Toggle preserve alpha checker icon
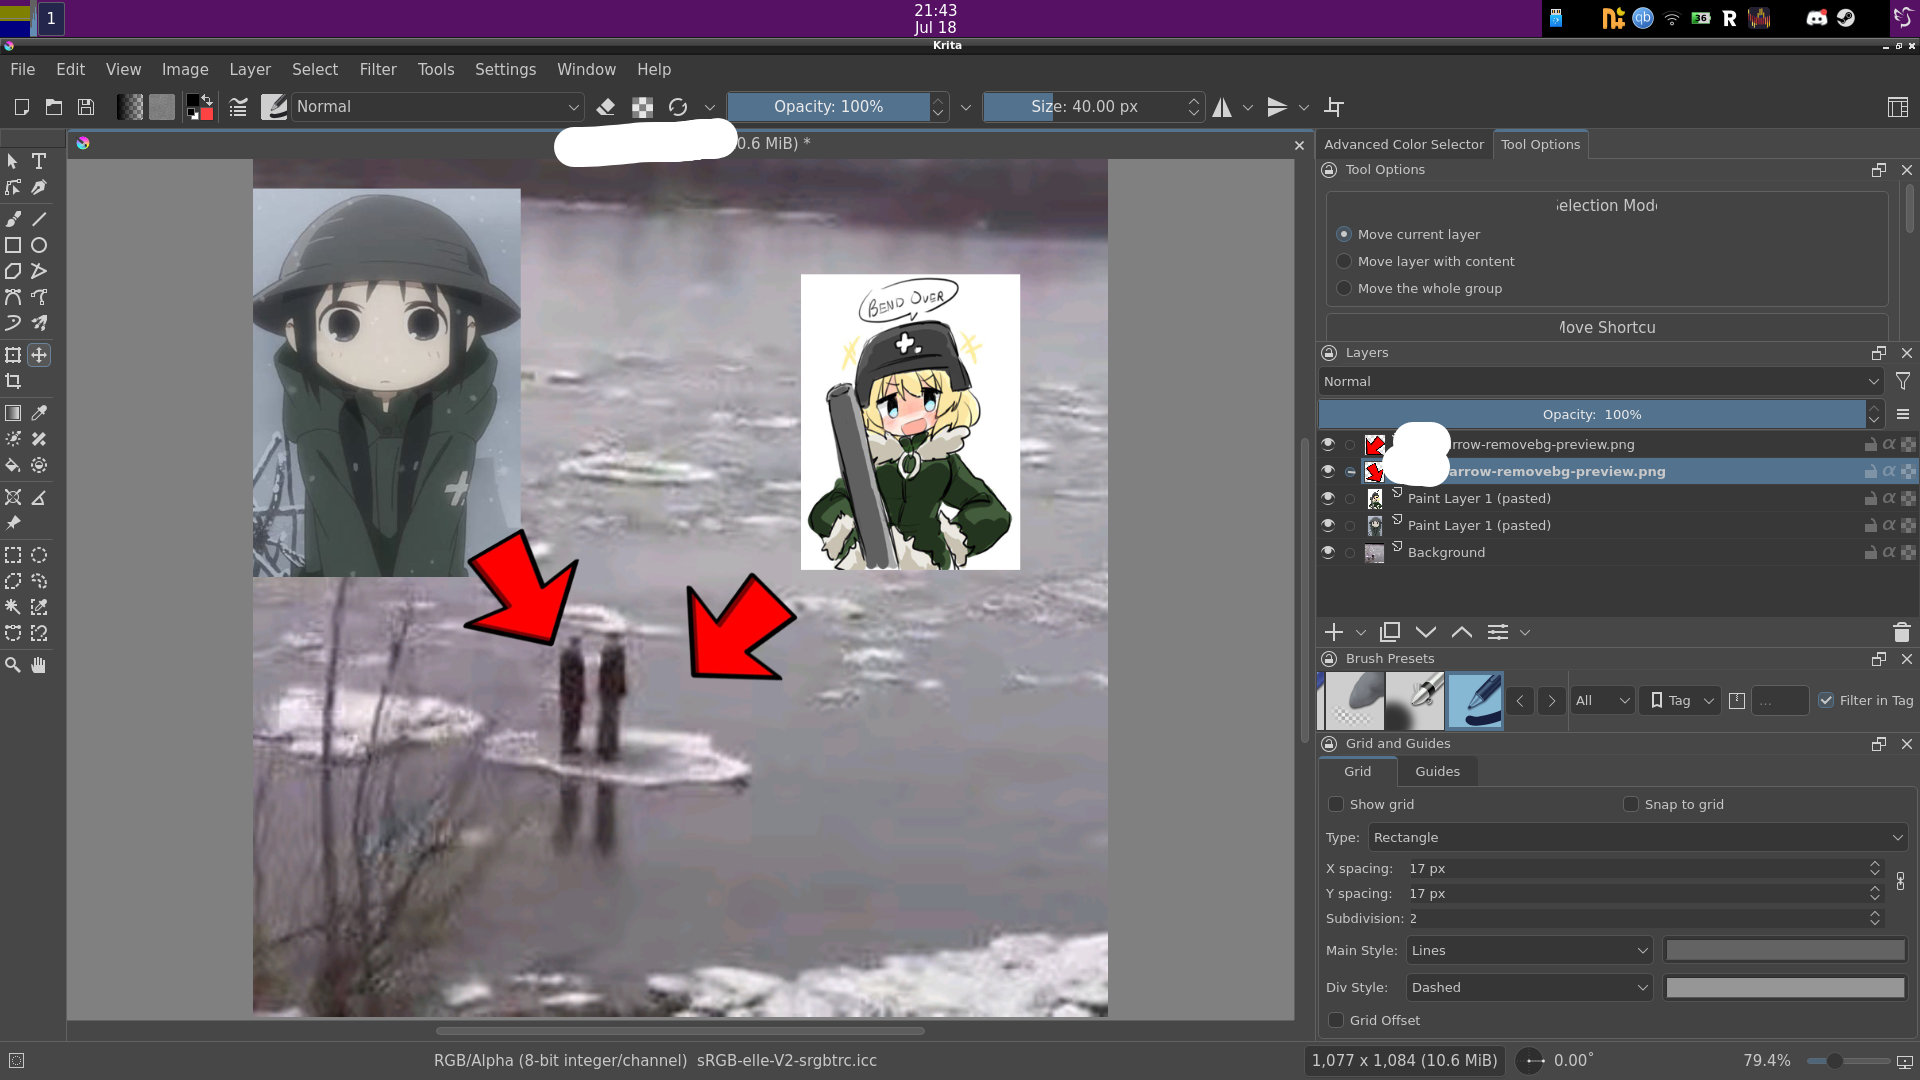1920x1080 pixels. pyautogui.click(x=642, y=107)
